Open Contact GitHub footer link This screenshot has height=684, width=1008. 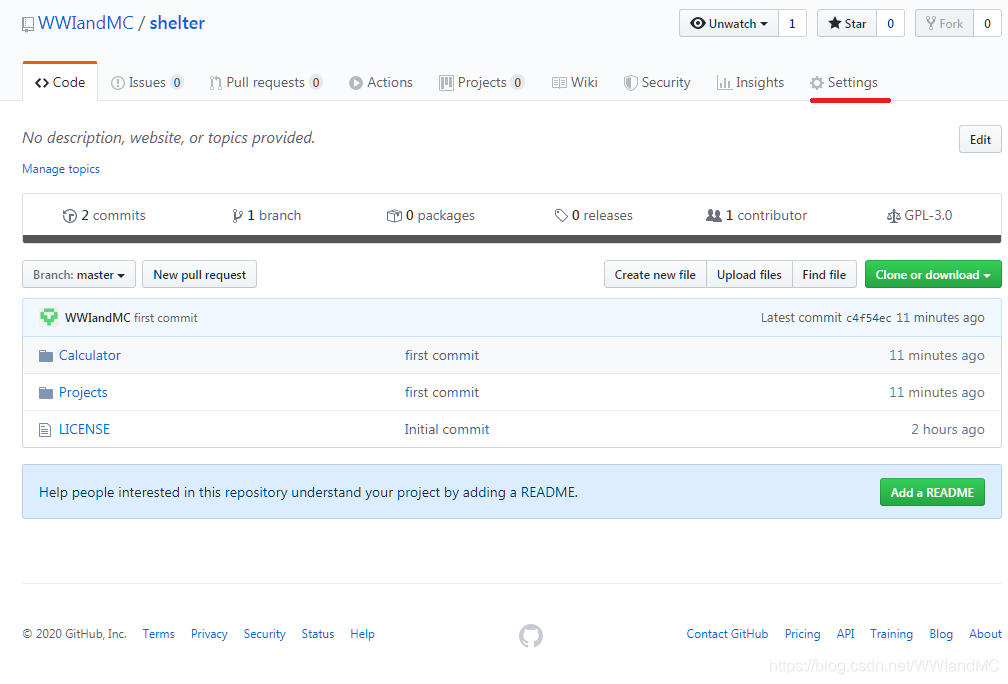[728, 634]
